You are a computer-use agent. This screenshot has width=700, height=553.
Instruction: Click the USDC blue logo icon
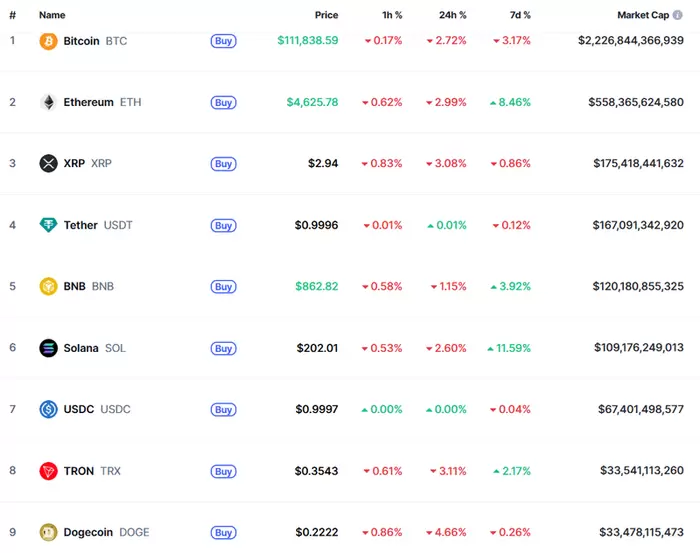[48, 409]
